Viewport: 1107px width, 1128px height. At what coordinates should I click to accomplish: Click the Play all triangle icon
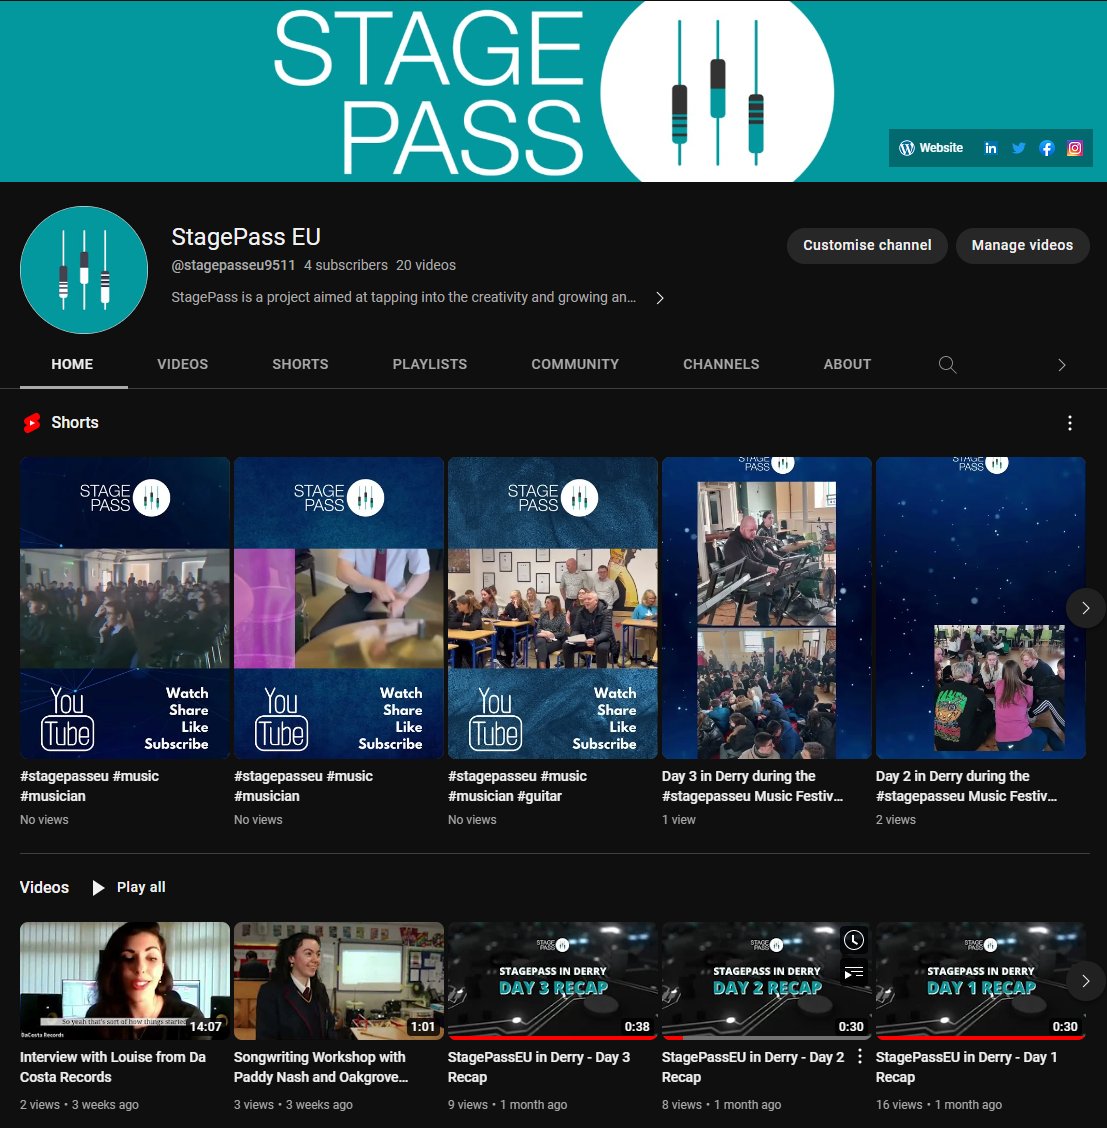tap(99, 888)
